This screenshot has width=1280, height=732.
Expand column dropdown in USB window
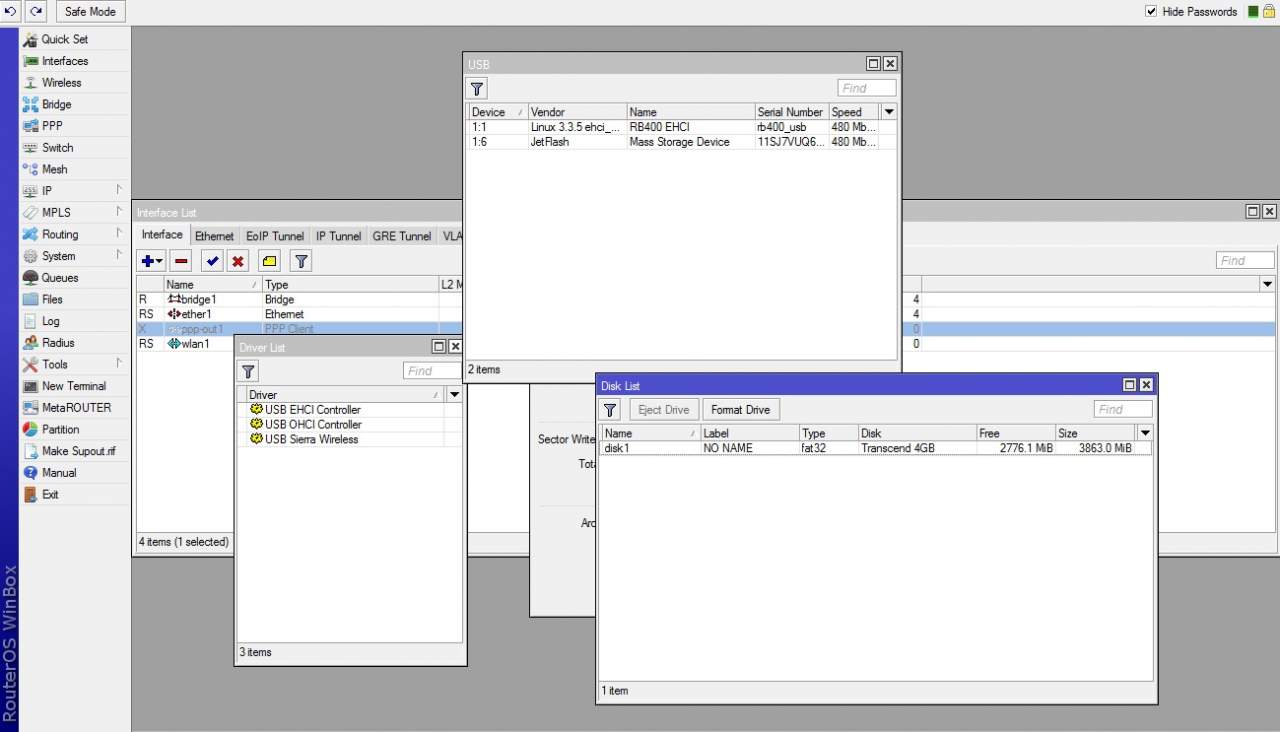pyautogui.click(x=889, y=112)
